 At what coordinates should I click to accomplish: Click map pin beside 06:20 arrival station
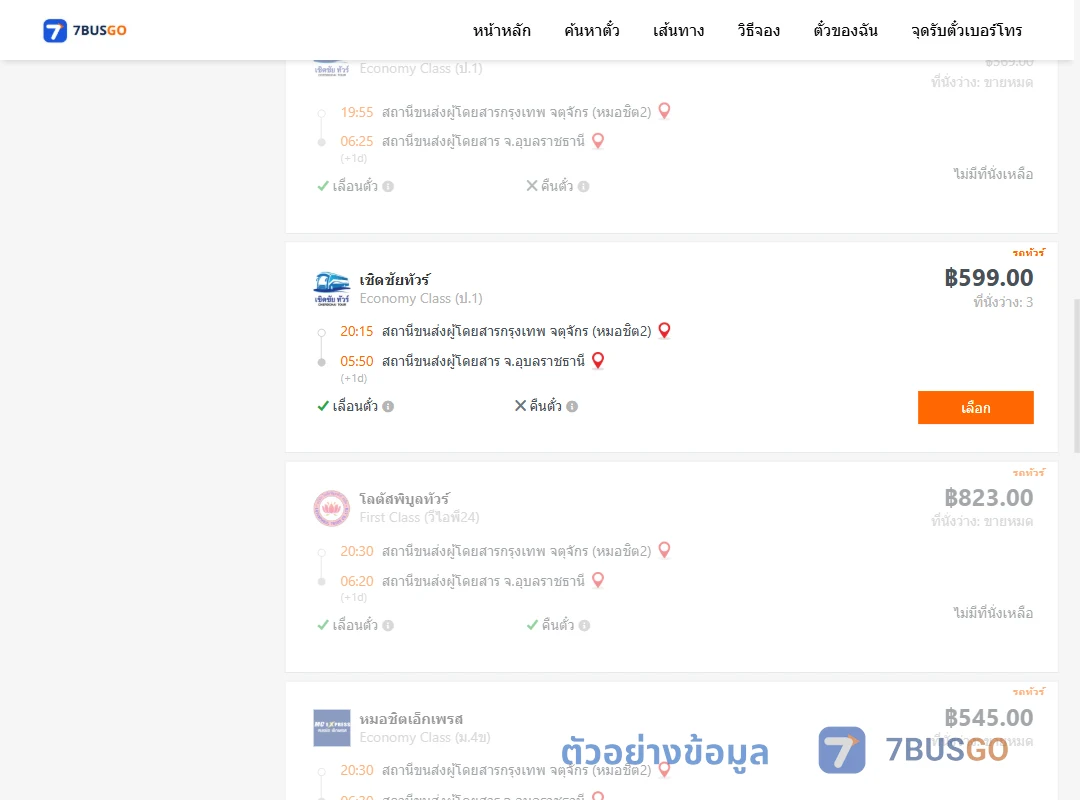[598, 580]
